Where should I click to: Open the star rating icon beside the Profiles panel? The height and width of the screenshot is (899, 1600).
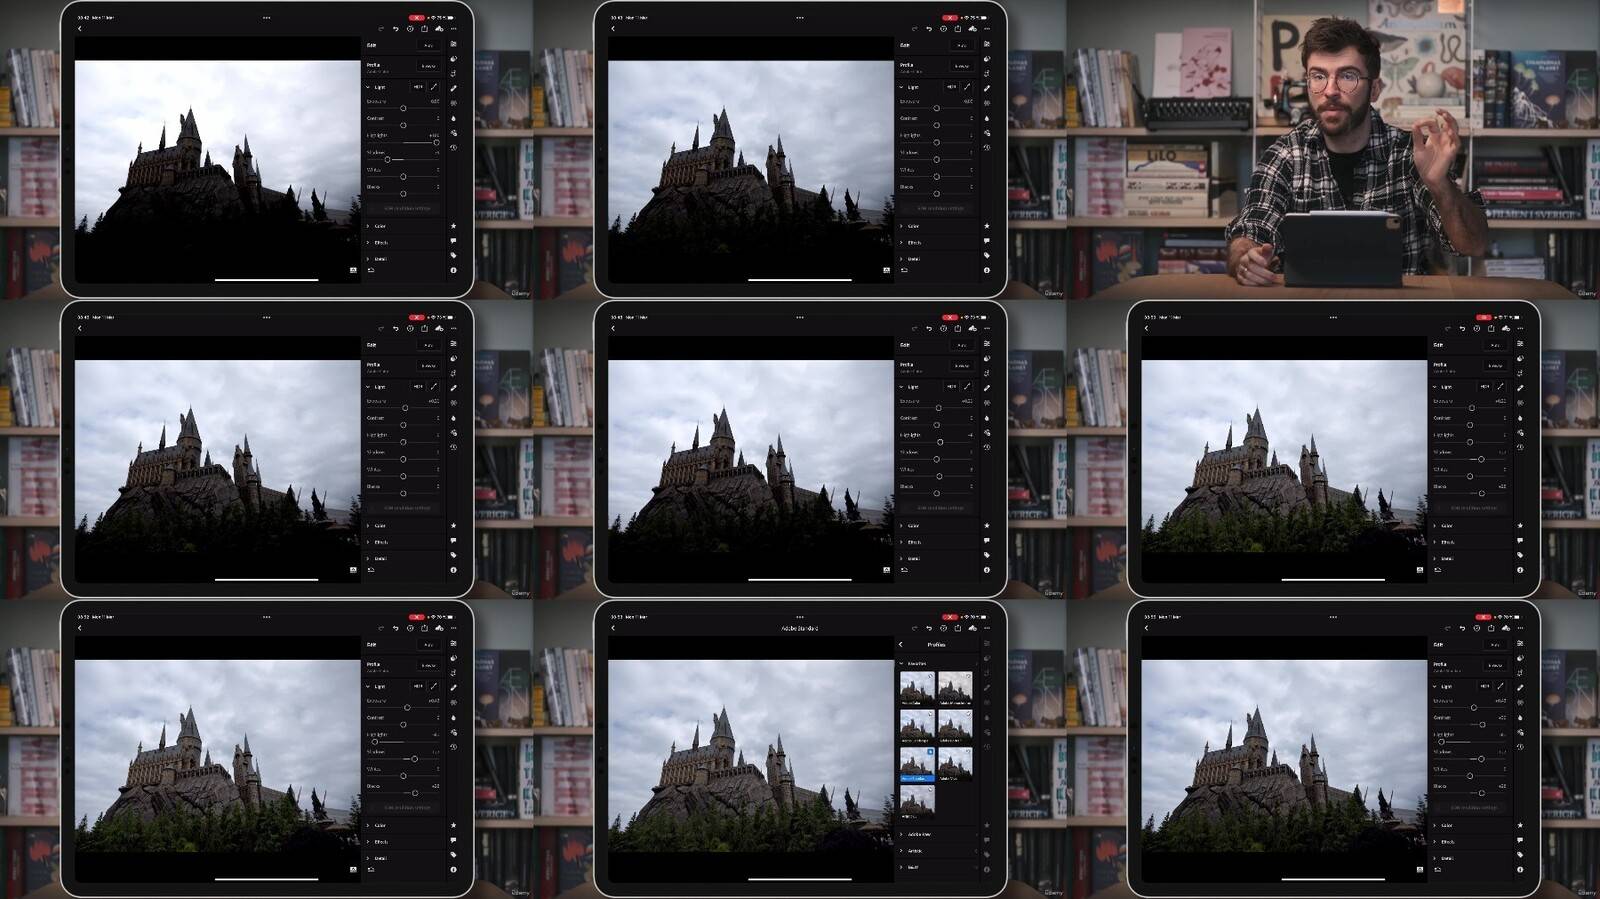pyautogui.click(x=986, y=825)
